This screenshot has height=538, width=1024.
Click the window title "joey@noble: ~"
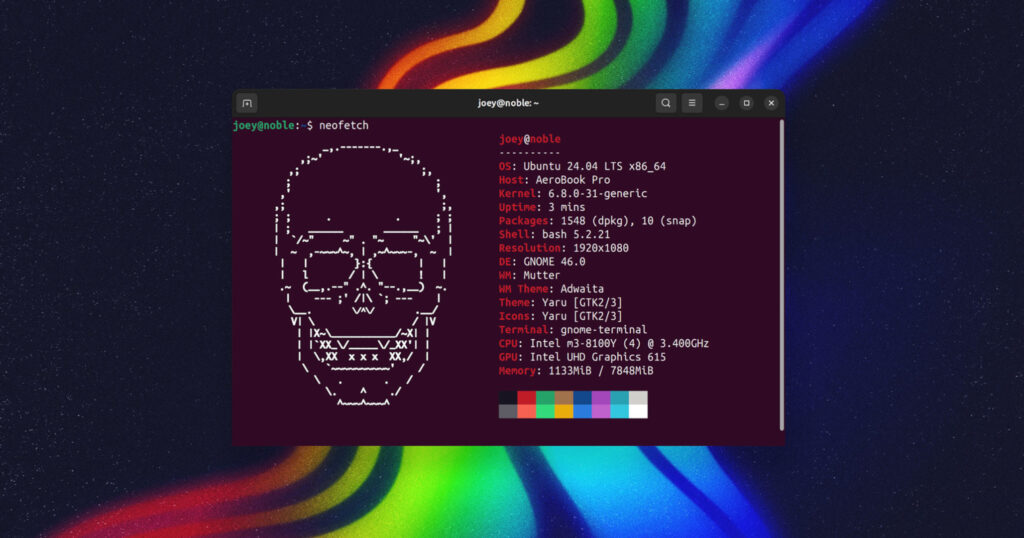click(x=508, y=103)
